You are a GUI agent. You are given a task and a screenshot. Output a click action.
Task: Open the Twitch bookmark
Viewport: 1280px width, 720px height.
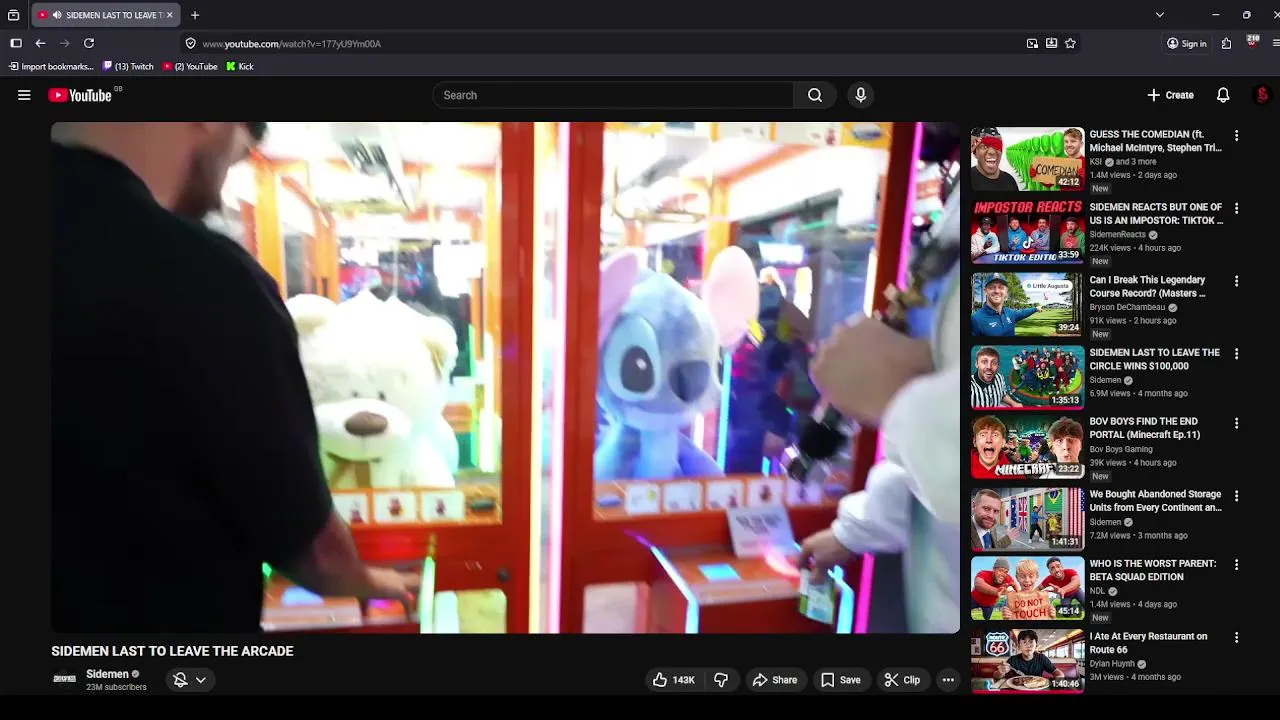[128, 67]
